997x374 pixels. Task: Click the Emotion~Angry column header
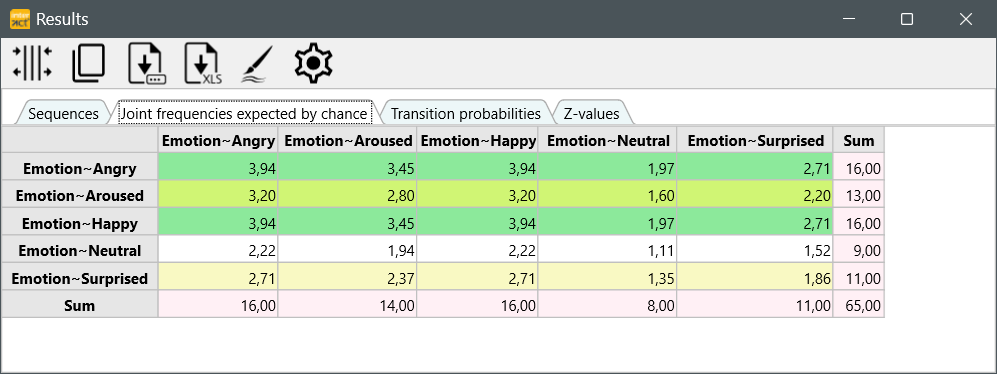[x=218, y=141]
